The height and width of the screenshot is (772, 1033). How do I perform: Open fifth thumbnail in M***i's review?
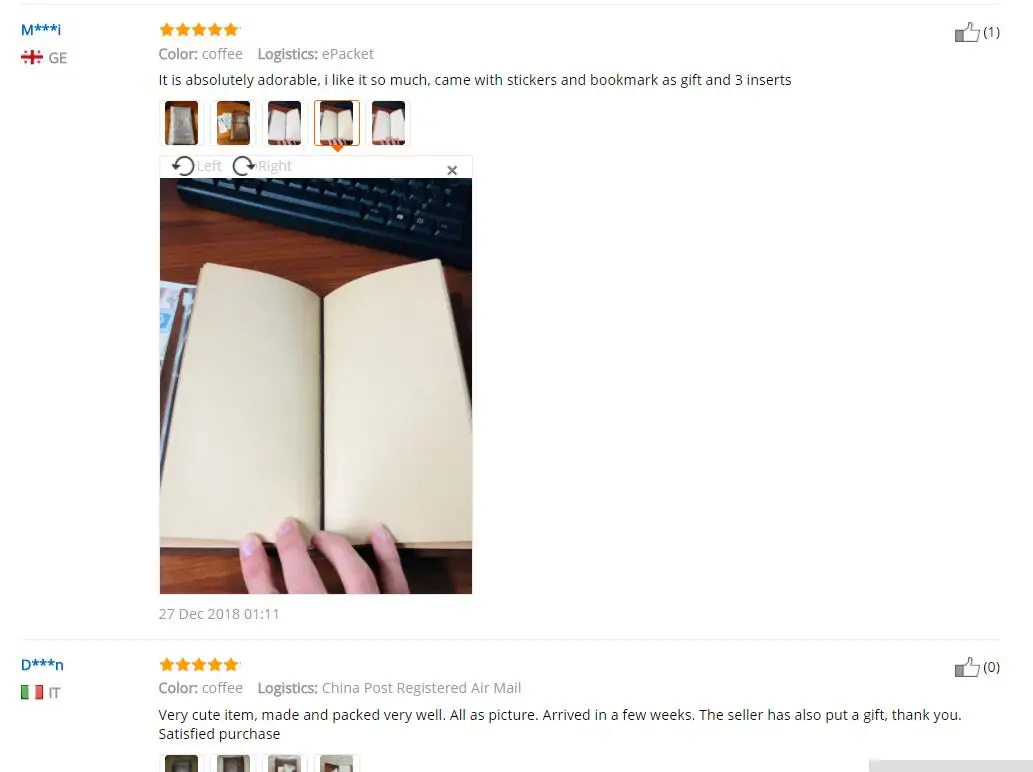(389, 123)
